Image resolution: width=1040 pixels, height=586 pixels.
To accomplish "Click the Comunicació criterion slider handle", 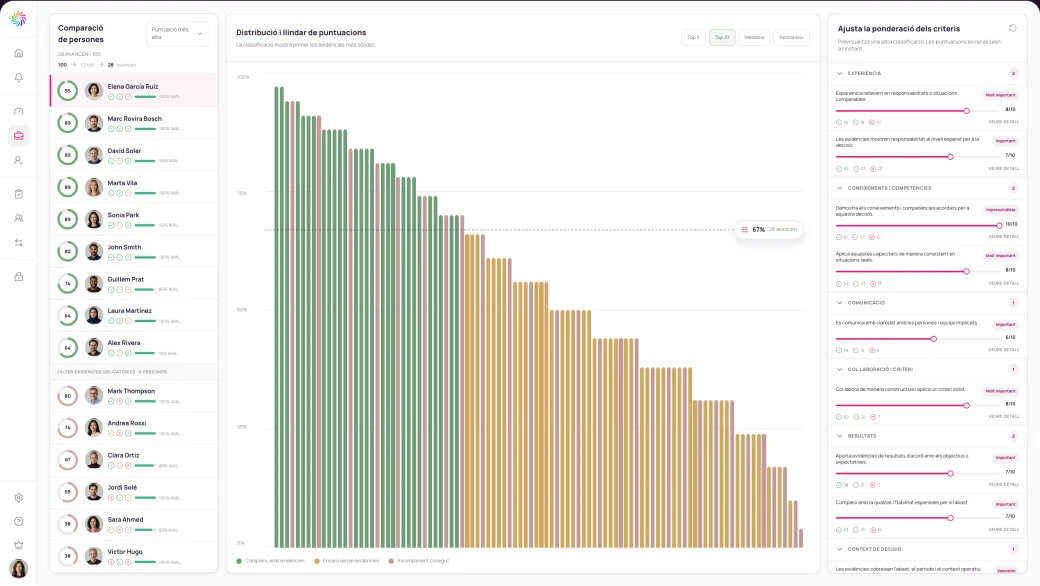I will 934,339.
